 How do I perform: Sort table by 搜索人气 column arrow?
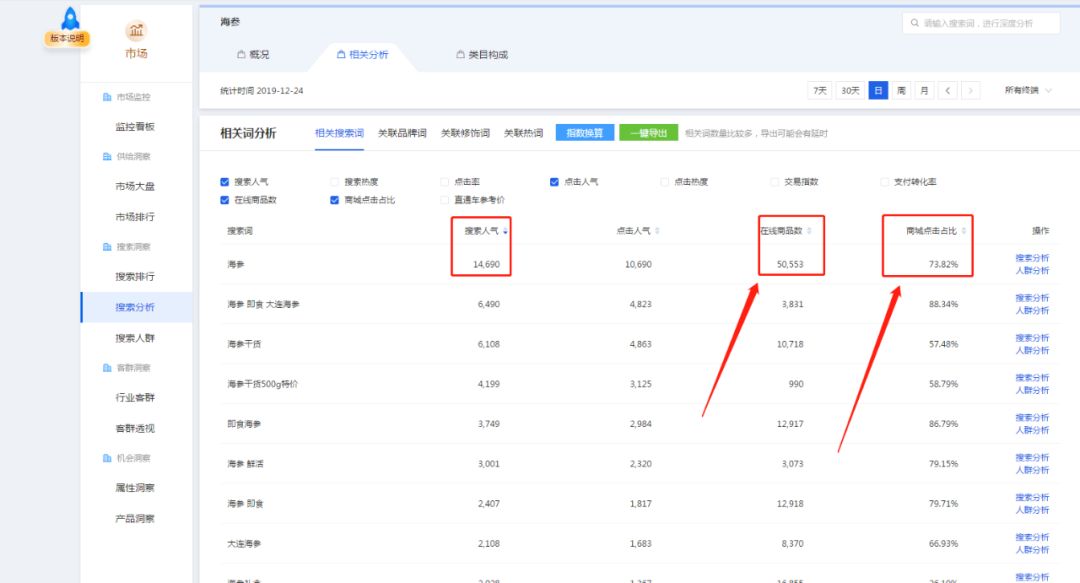pyautogui.click(x=505, y=231)
